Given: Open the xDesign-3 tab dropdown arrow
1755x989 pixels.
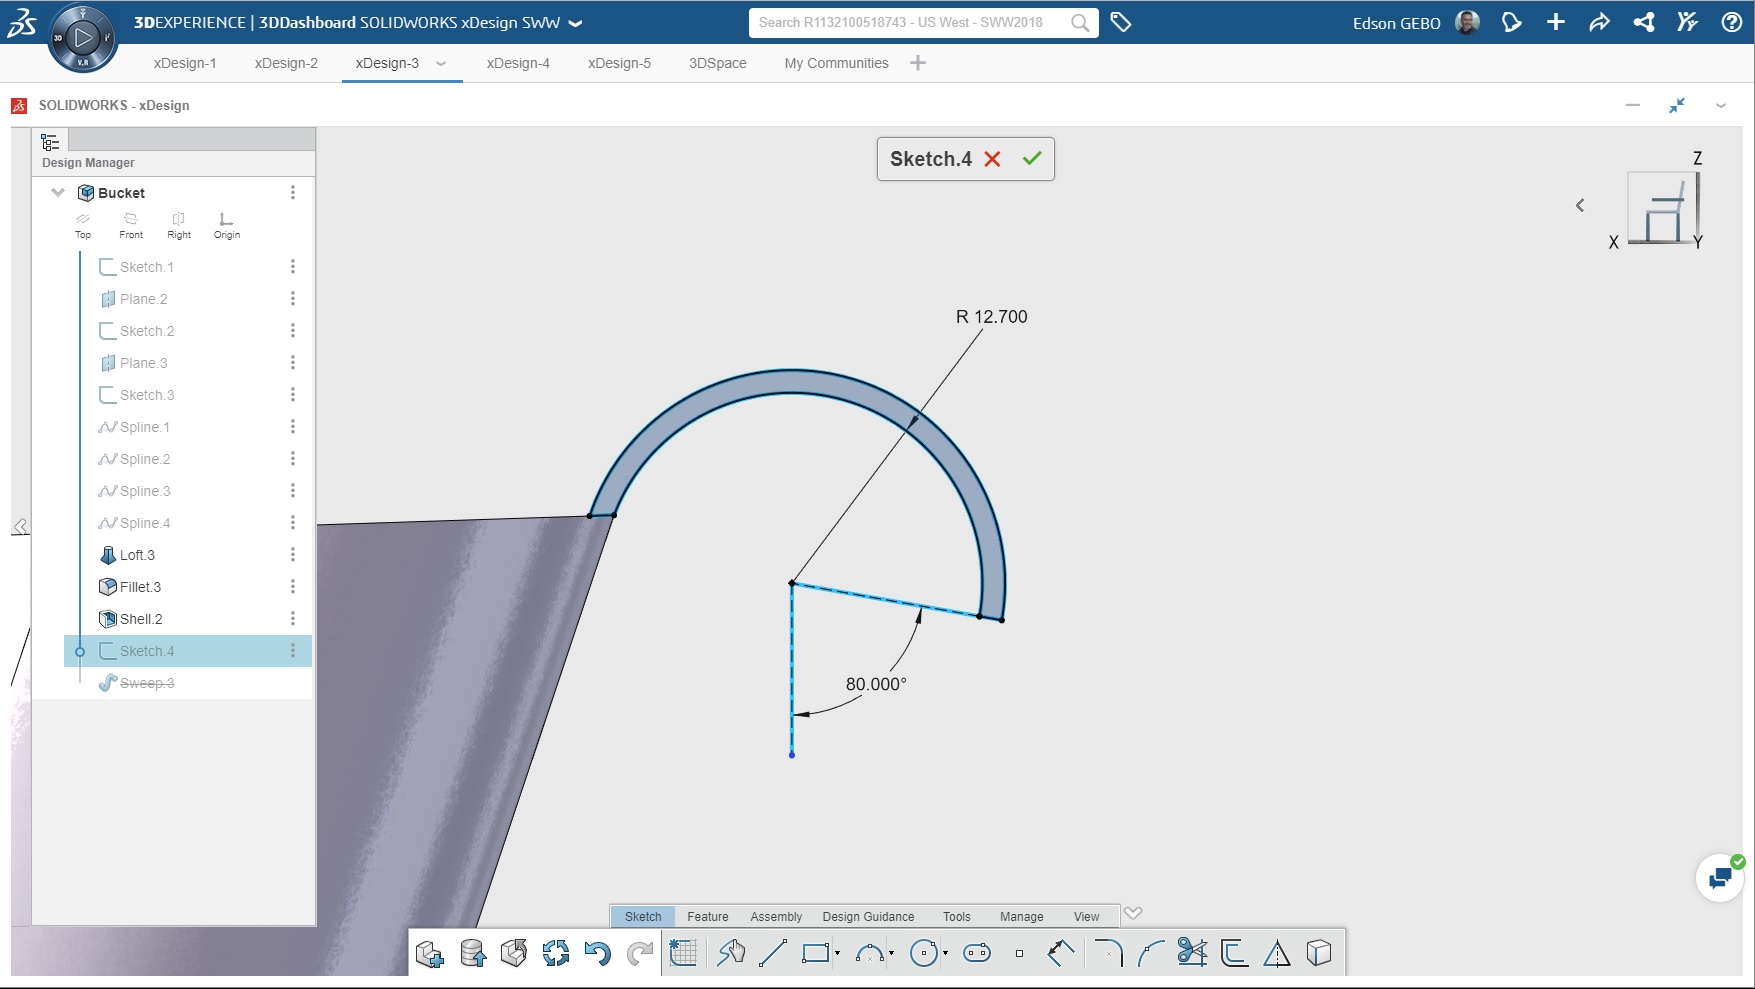Looking at the screenshot, I should click(440, 62).
